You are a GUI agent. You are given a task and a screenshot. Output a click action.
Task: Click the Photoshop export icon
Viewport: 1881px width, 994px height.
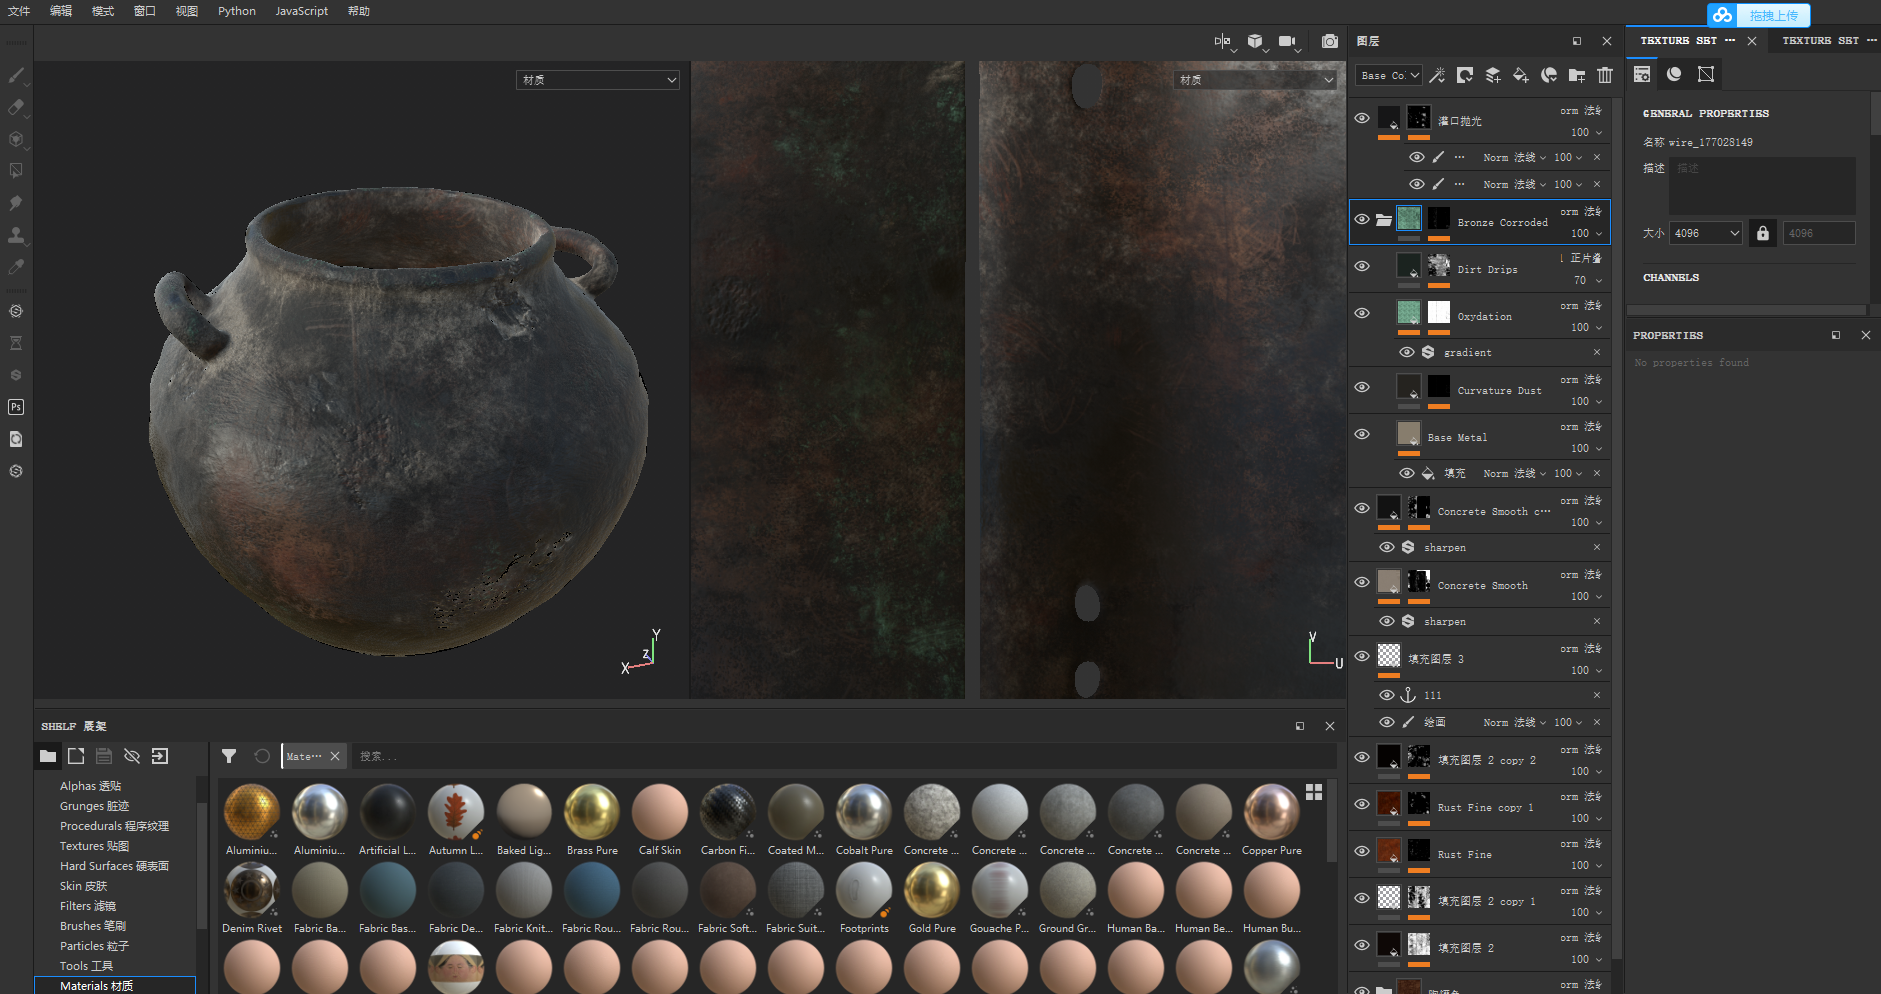point(16,407)
